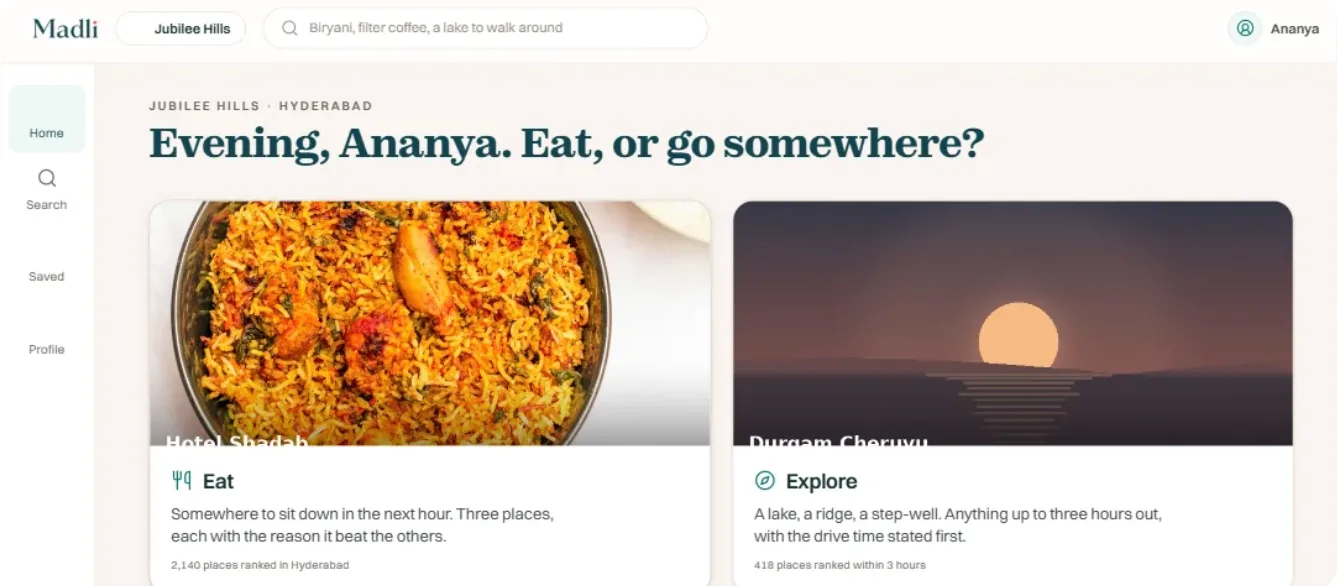This screenshot has height=586, width=1338.
Task: Open the Jubilee Hills location selector
Action: [181, 29]
